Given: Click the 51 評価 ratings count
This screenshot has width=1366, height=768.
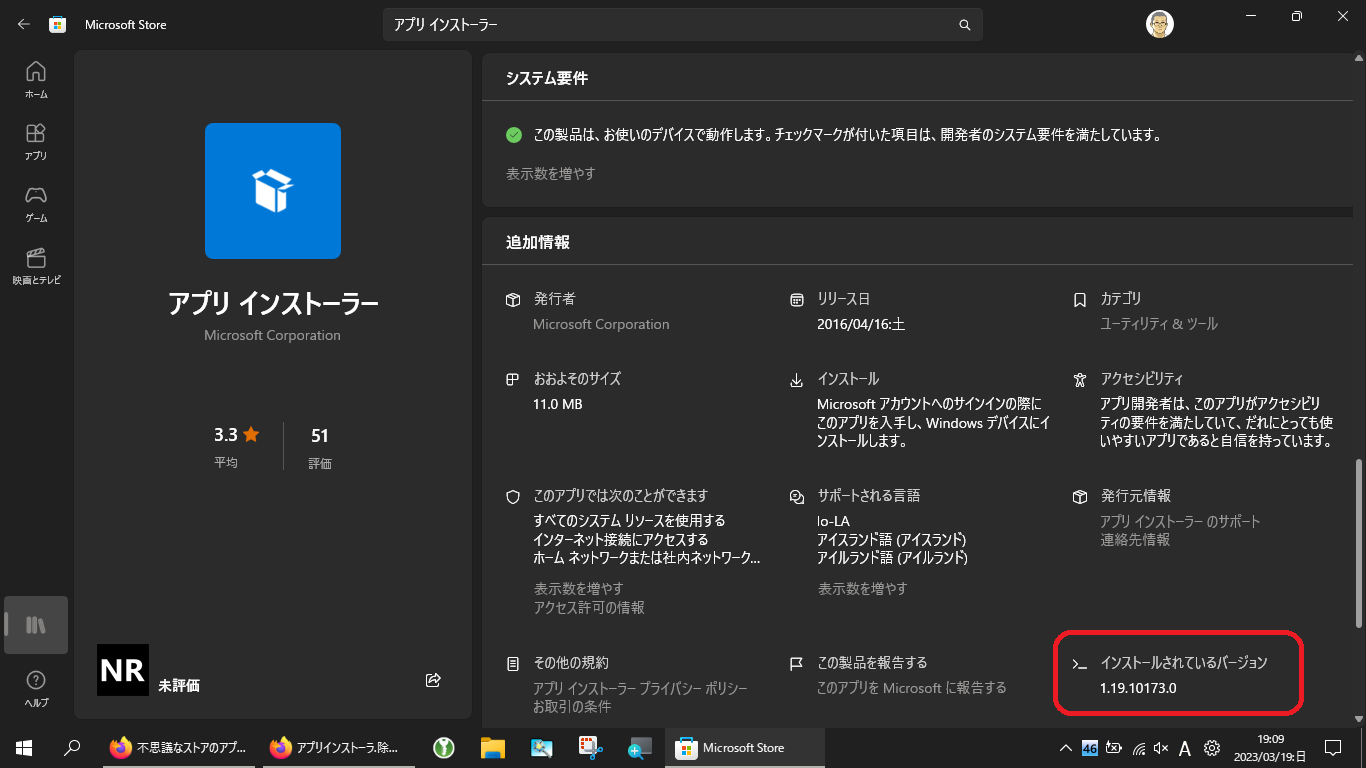Looking at the screenshot, I should tap(320, 447).
